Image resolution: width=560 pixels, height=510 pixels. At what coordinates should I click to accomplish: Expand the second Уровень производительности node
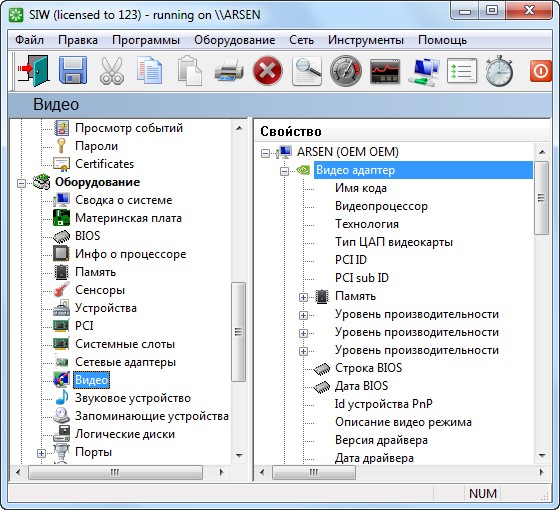pyautogui.click(x=303, y=333)
